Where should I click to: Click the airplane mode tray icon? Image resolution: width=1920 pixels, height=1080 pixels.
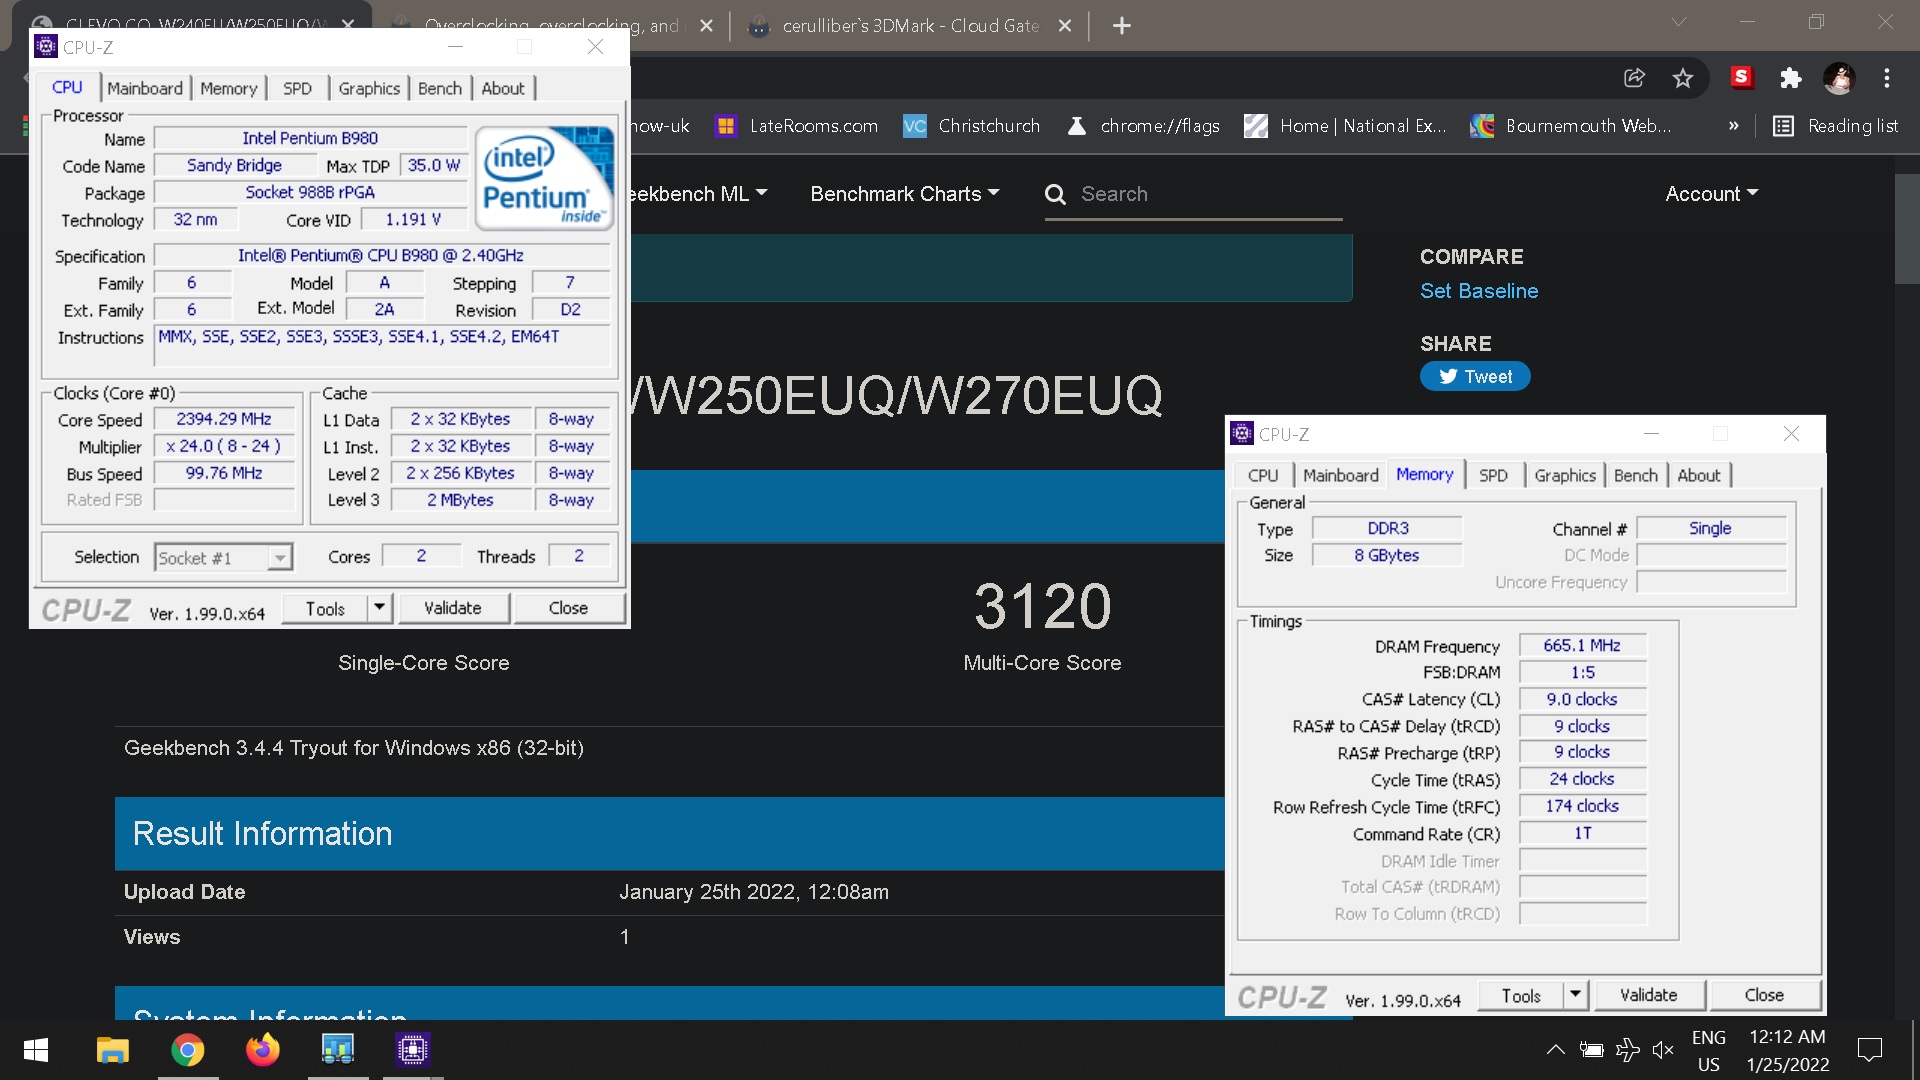click(1627, 1050)
